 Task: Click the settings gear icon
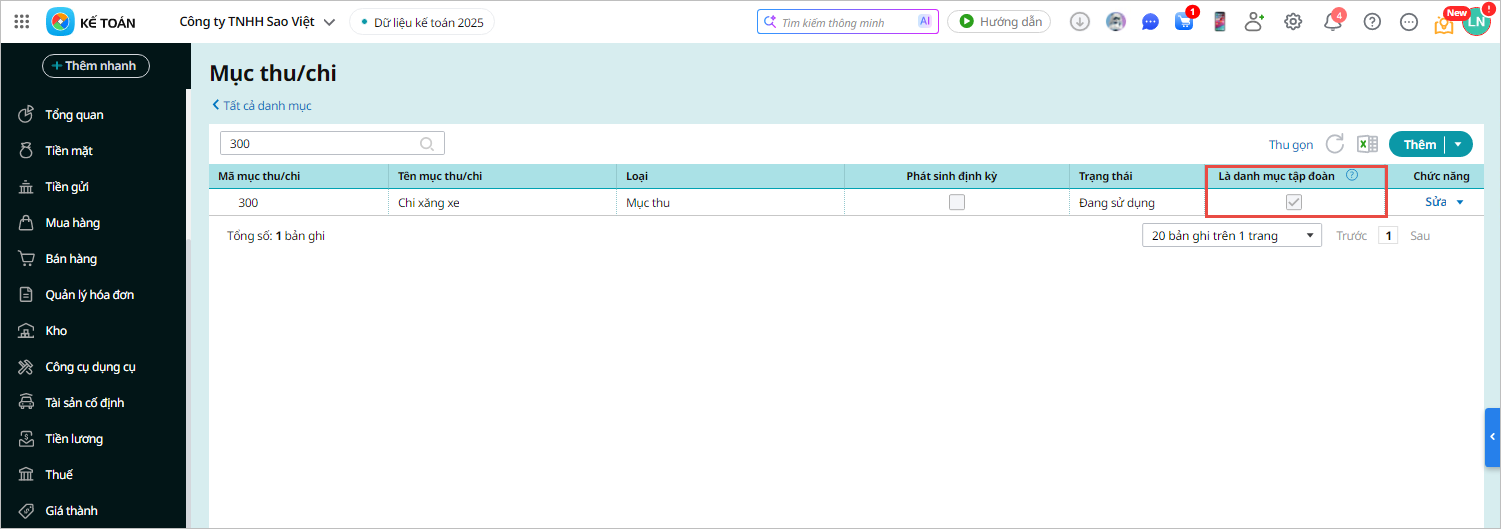[x=1293, y=22]
